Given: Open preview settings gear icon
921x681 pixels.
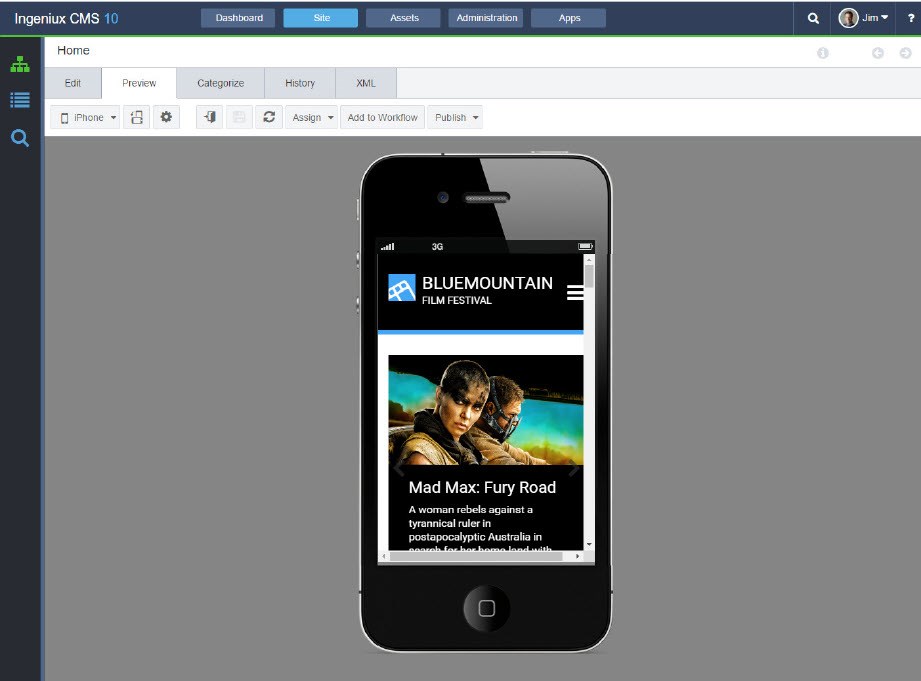Looking at the screenshot, I should point(166,118).
